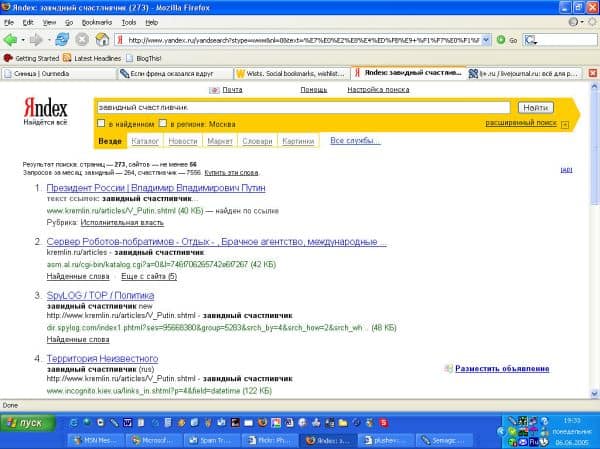Click the yellow folder quick launch icon

click(343, 423)
